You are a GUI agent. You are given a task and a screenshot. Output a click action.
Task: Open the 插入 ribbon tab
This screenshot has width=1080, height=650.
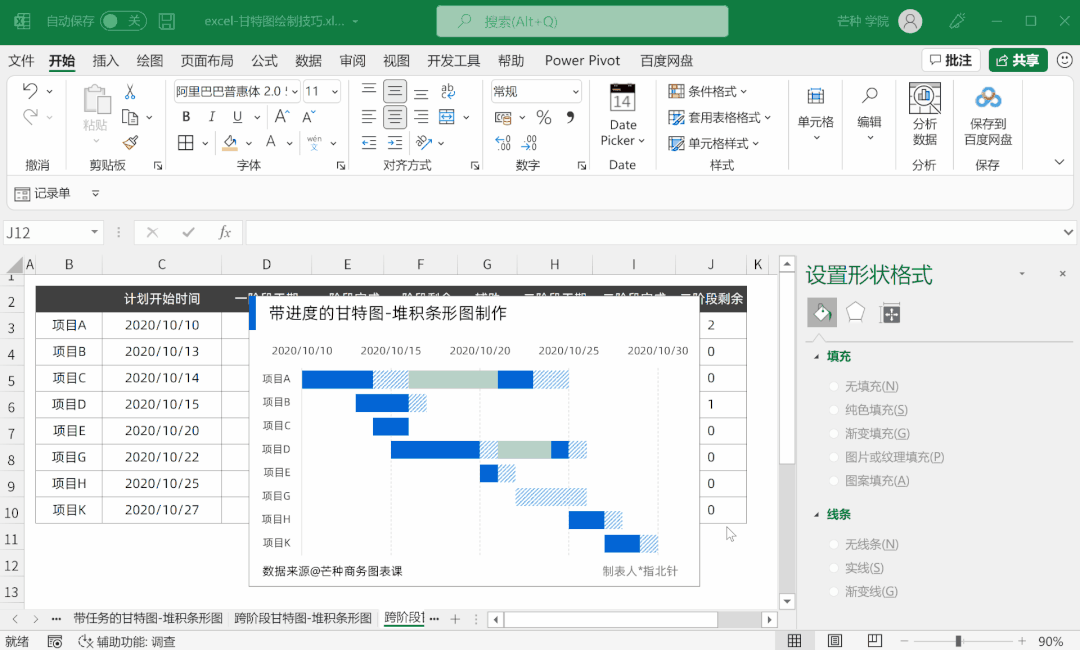[x=105, y=61]
